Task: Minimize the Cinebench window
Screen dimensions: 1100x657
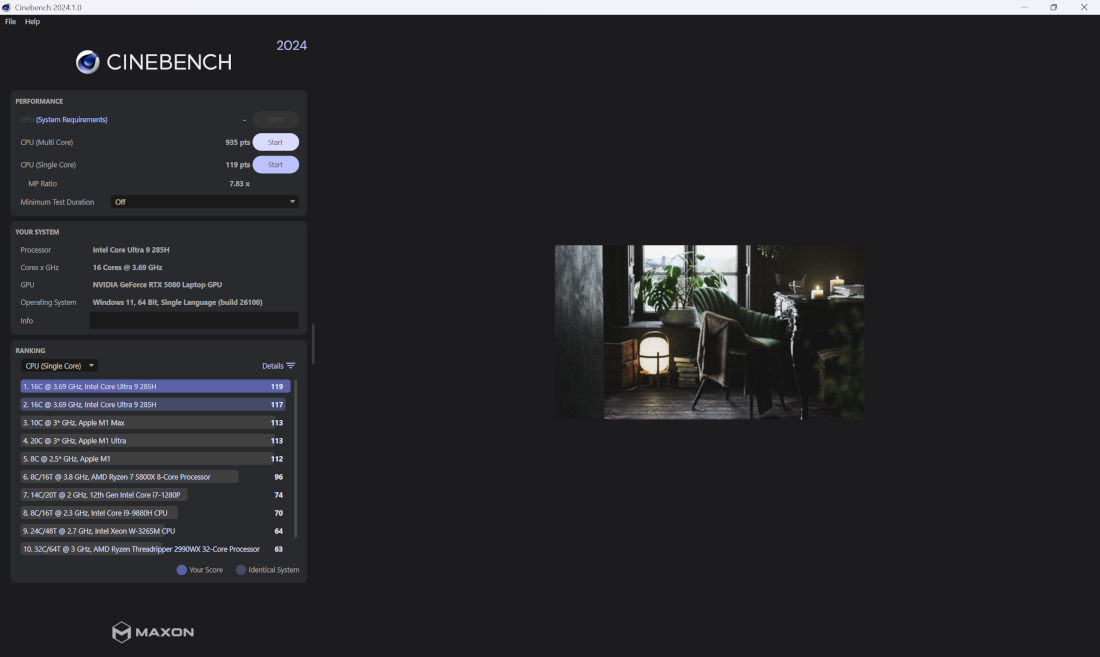Action: [1023, 7]
